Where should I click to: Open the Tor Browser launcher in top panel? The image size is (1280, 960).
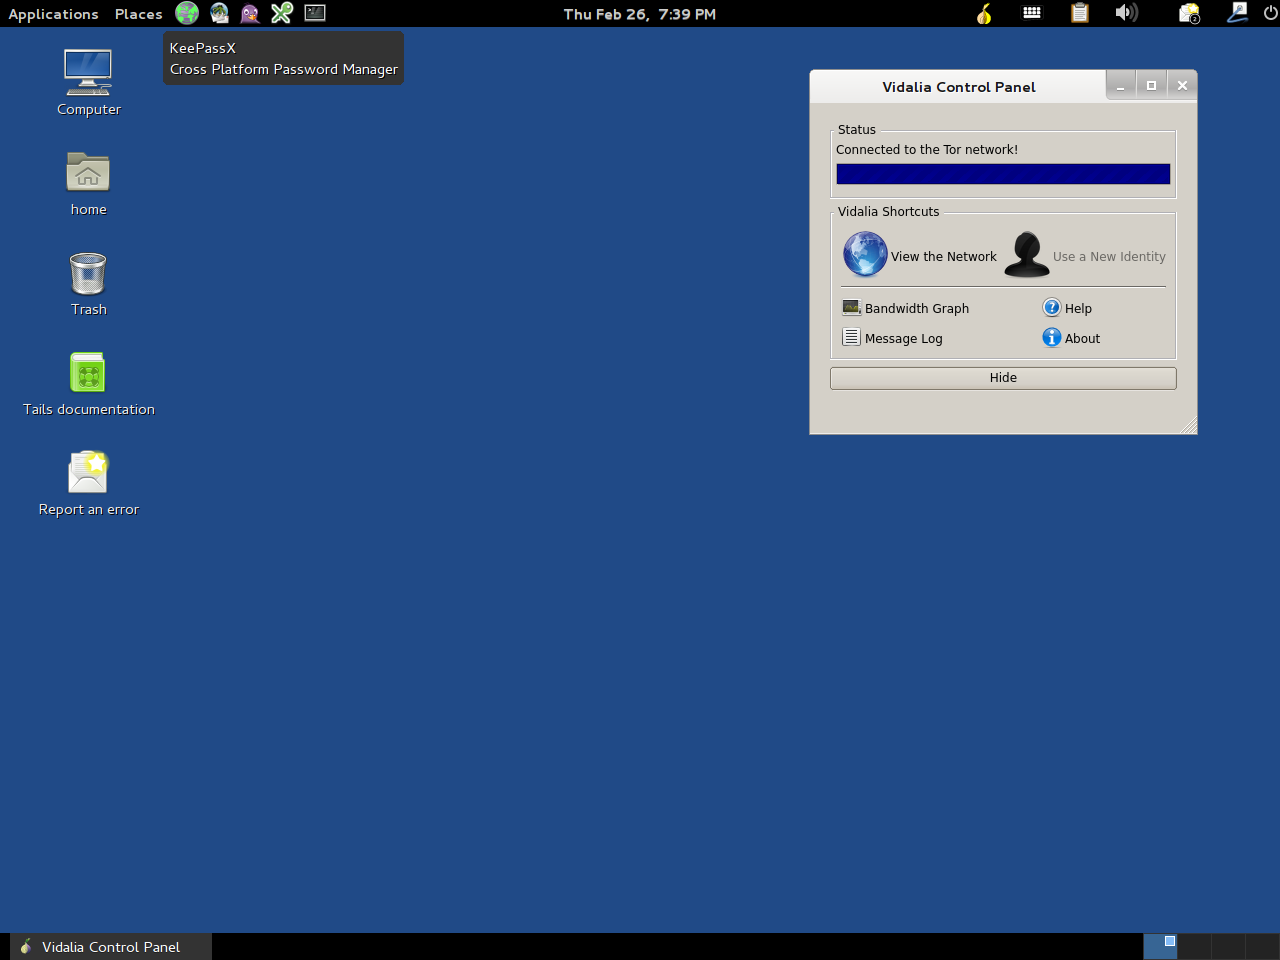187,13
